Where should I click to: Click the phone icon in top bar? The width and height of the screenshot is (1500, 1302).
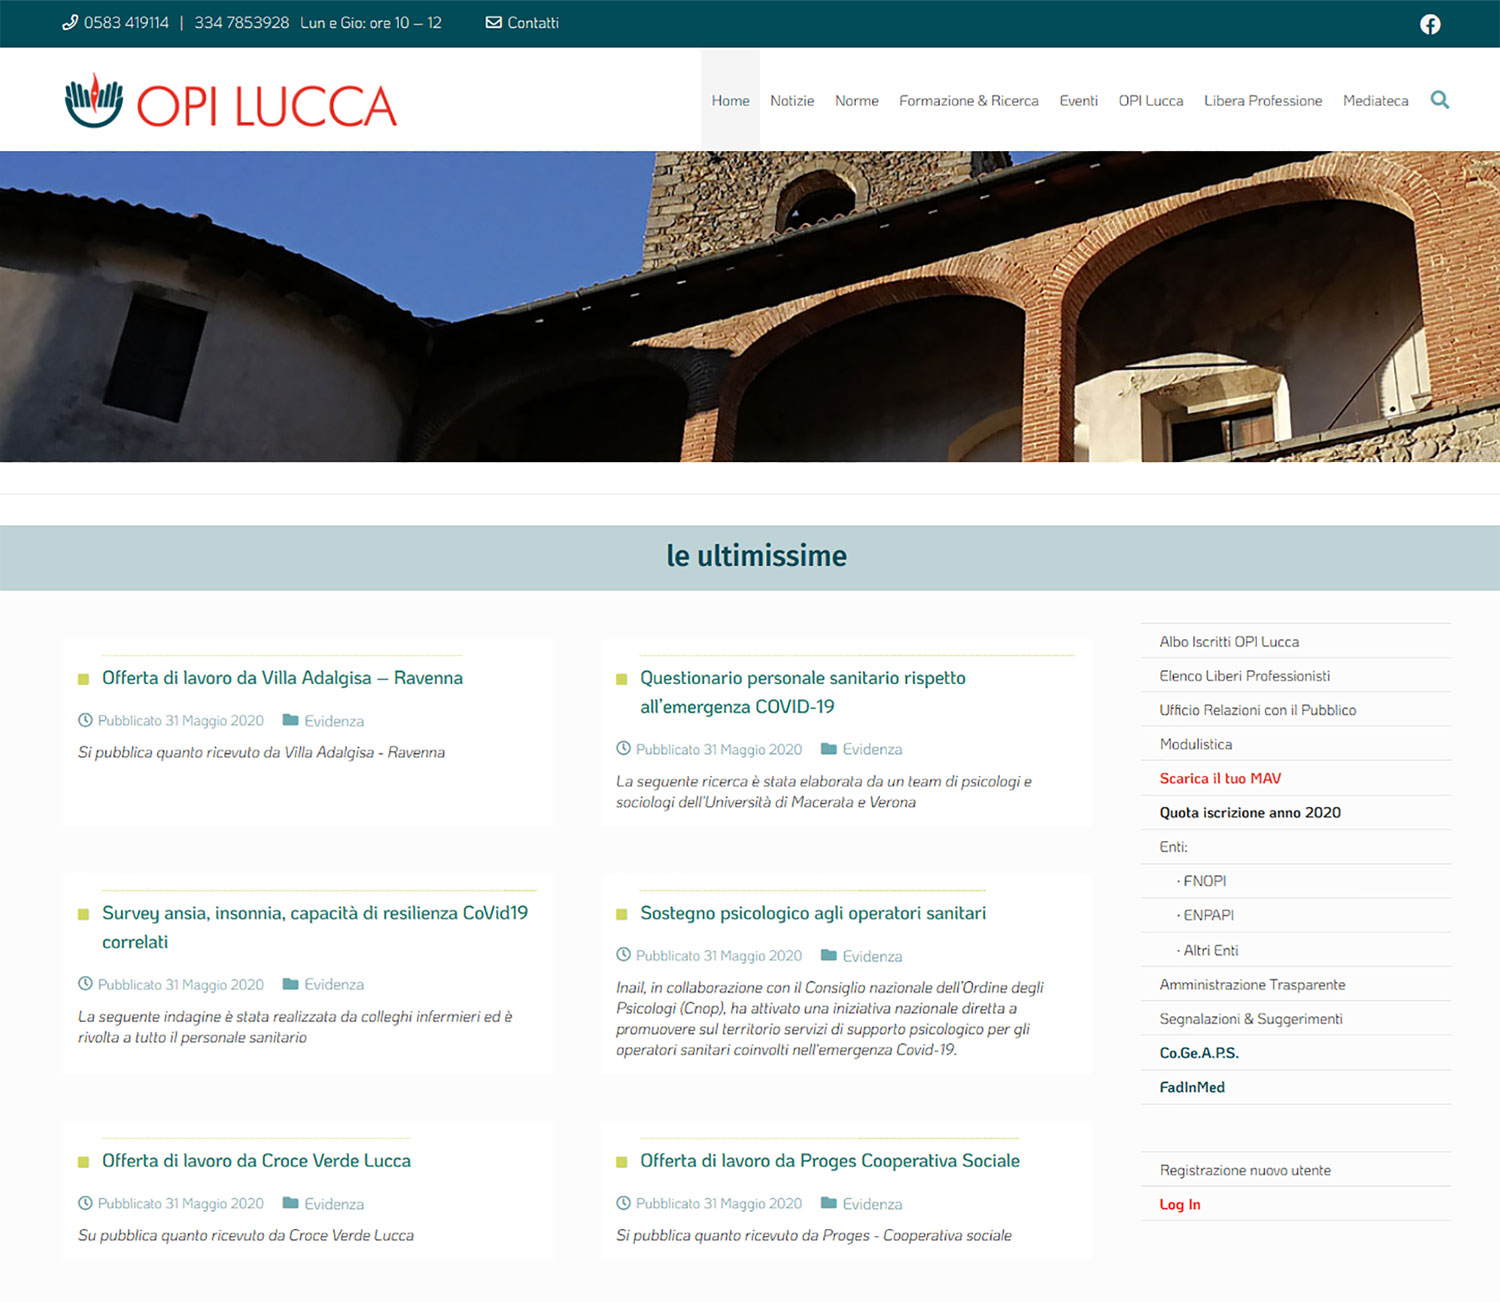point(70,22)
